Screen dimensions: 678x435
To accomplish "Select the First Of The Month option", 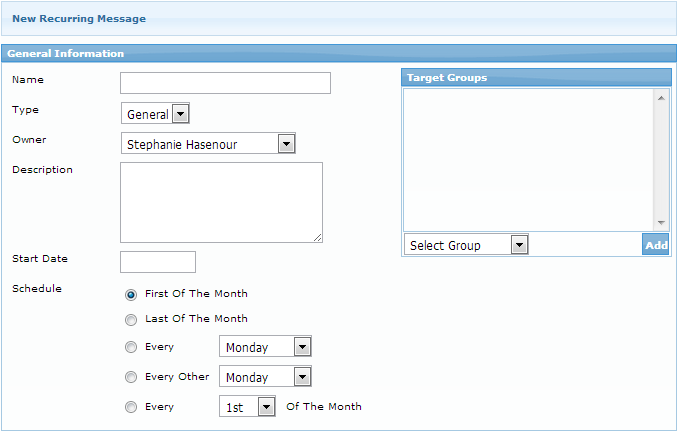I will point(131,295).
